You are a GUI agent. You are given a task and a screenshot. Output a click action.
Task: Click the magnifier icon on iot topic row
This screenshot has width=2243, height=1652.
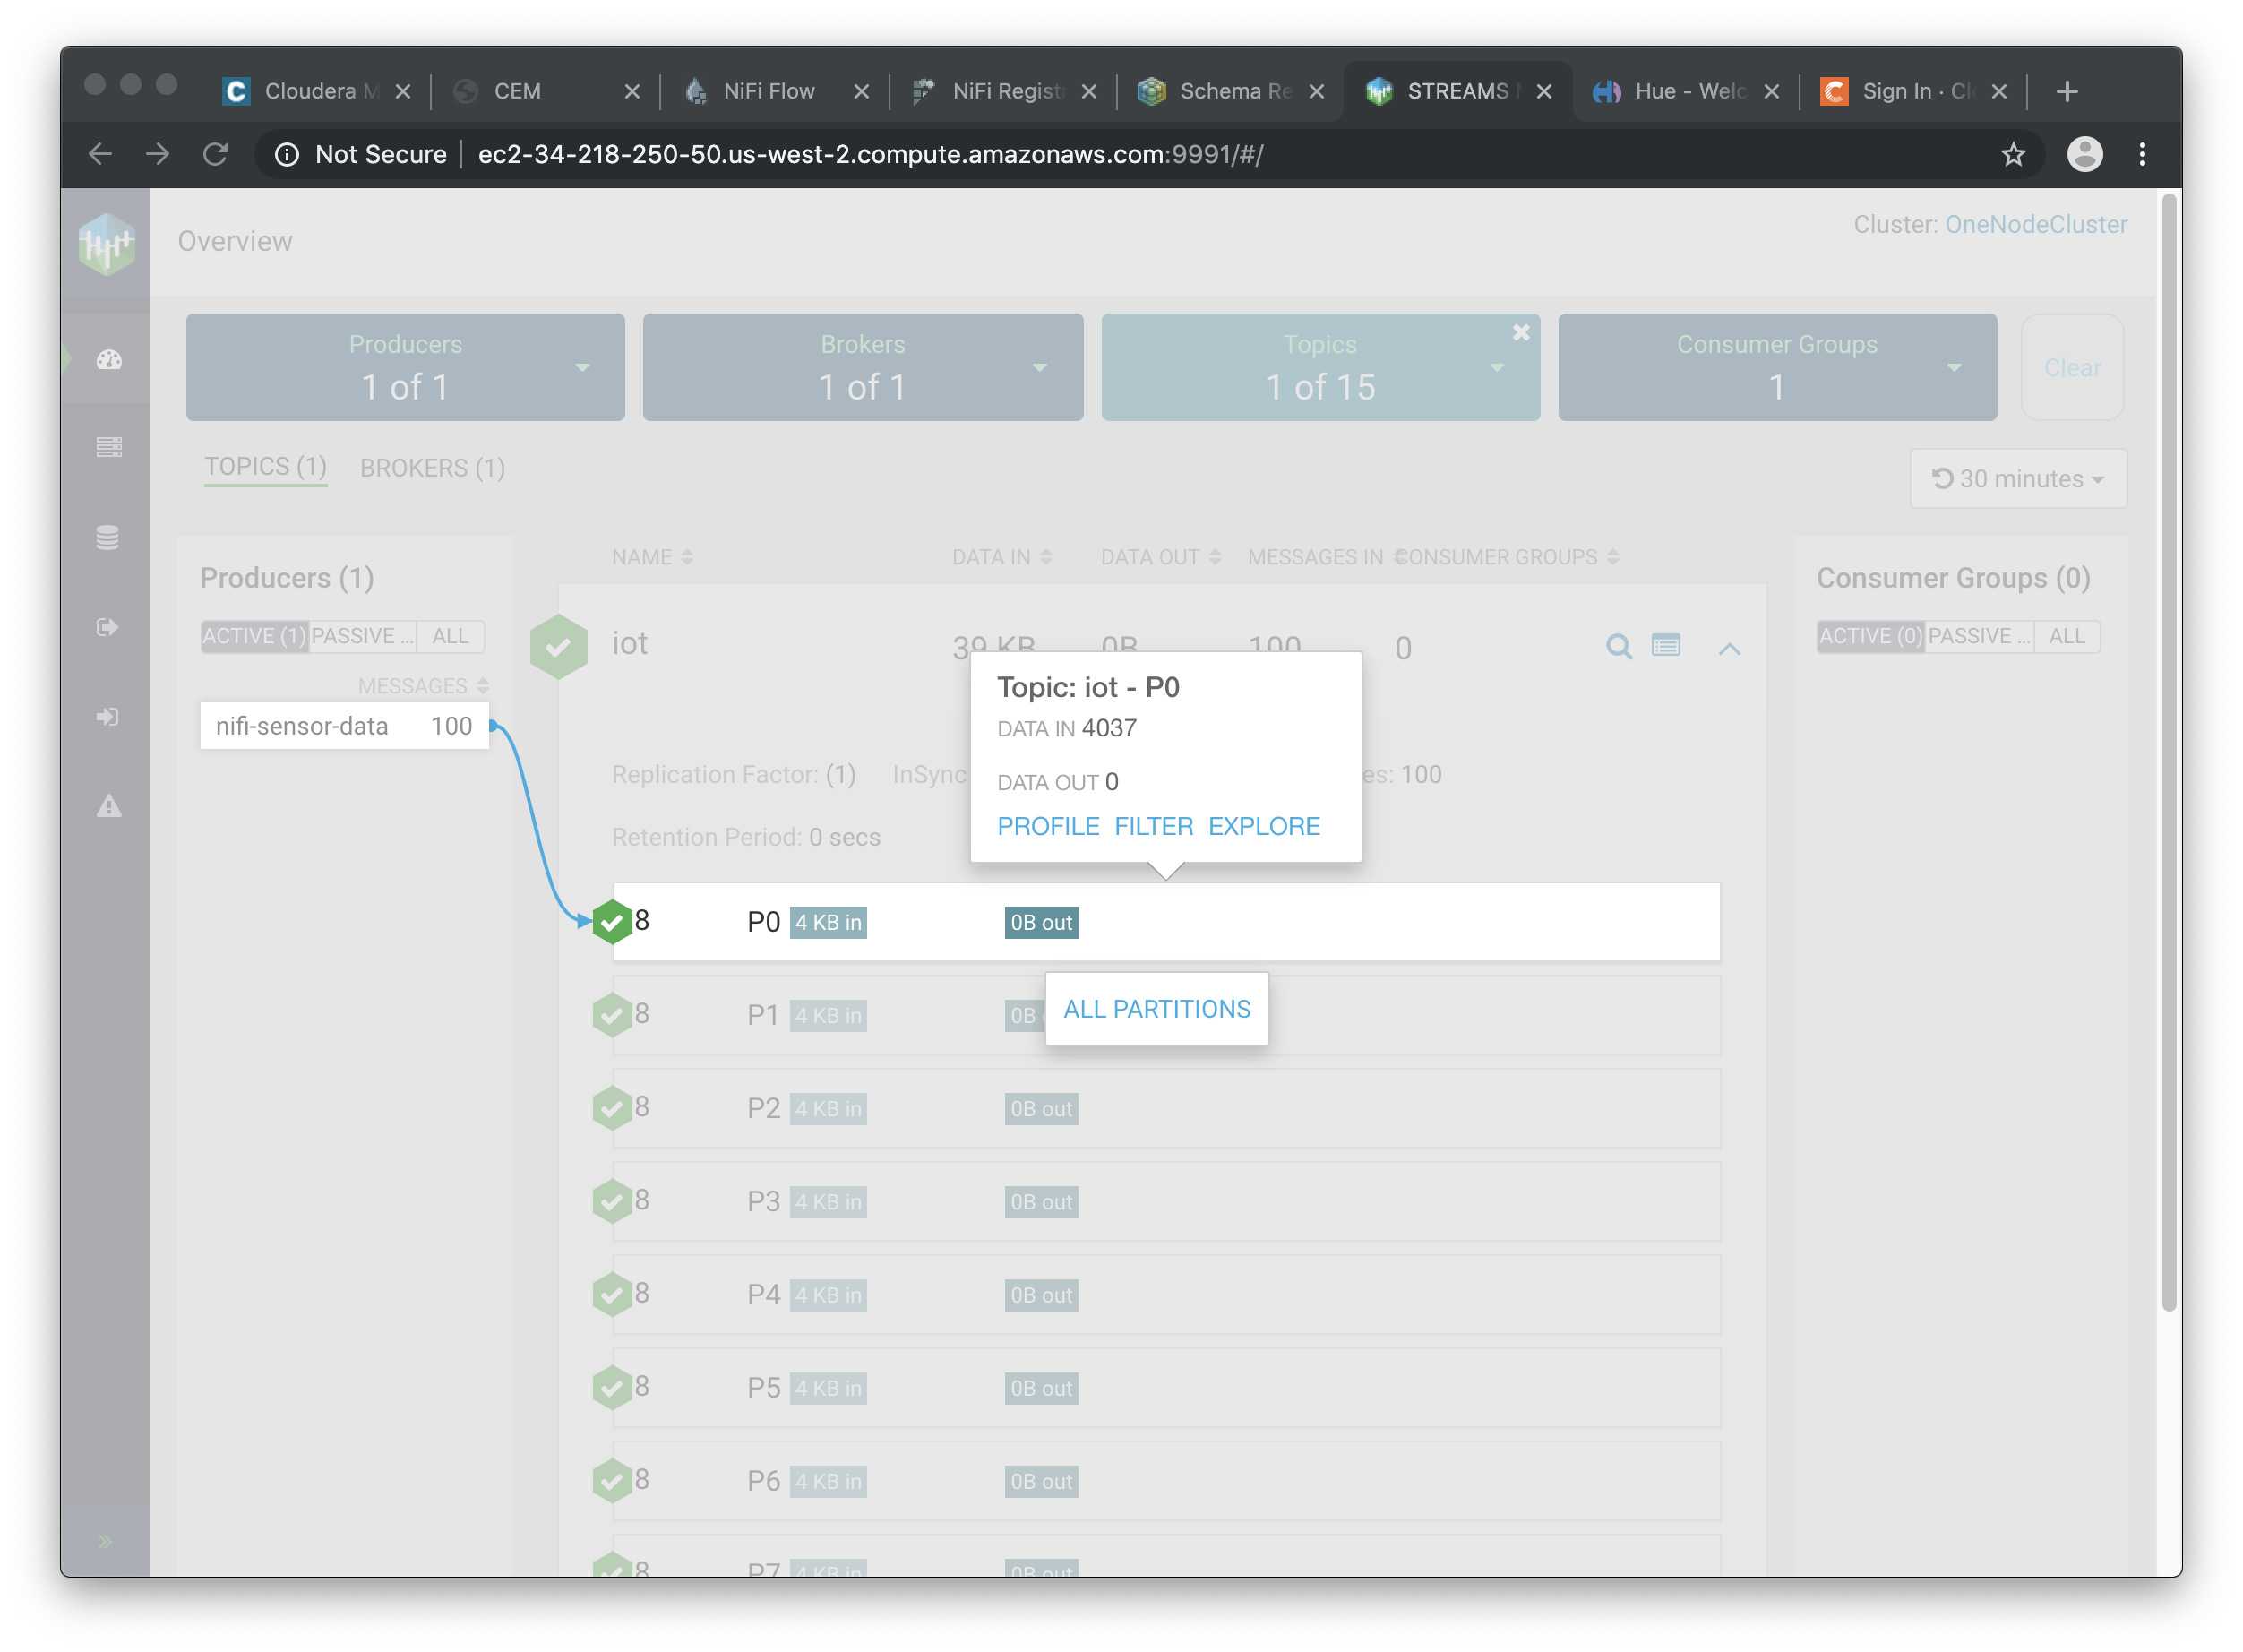[1618, 647]
